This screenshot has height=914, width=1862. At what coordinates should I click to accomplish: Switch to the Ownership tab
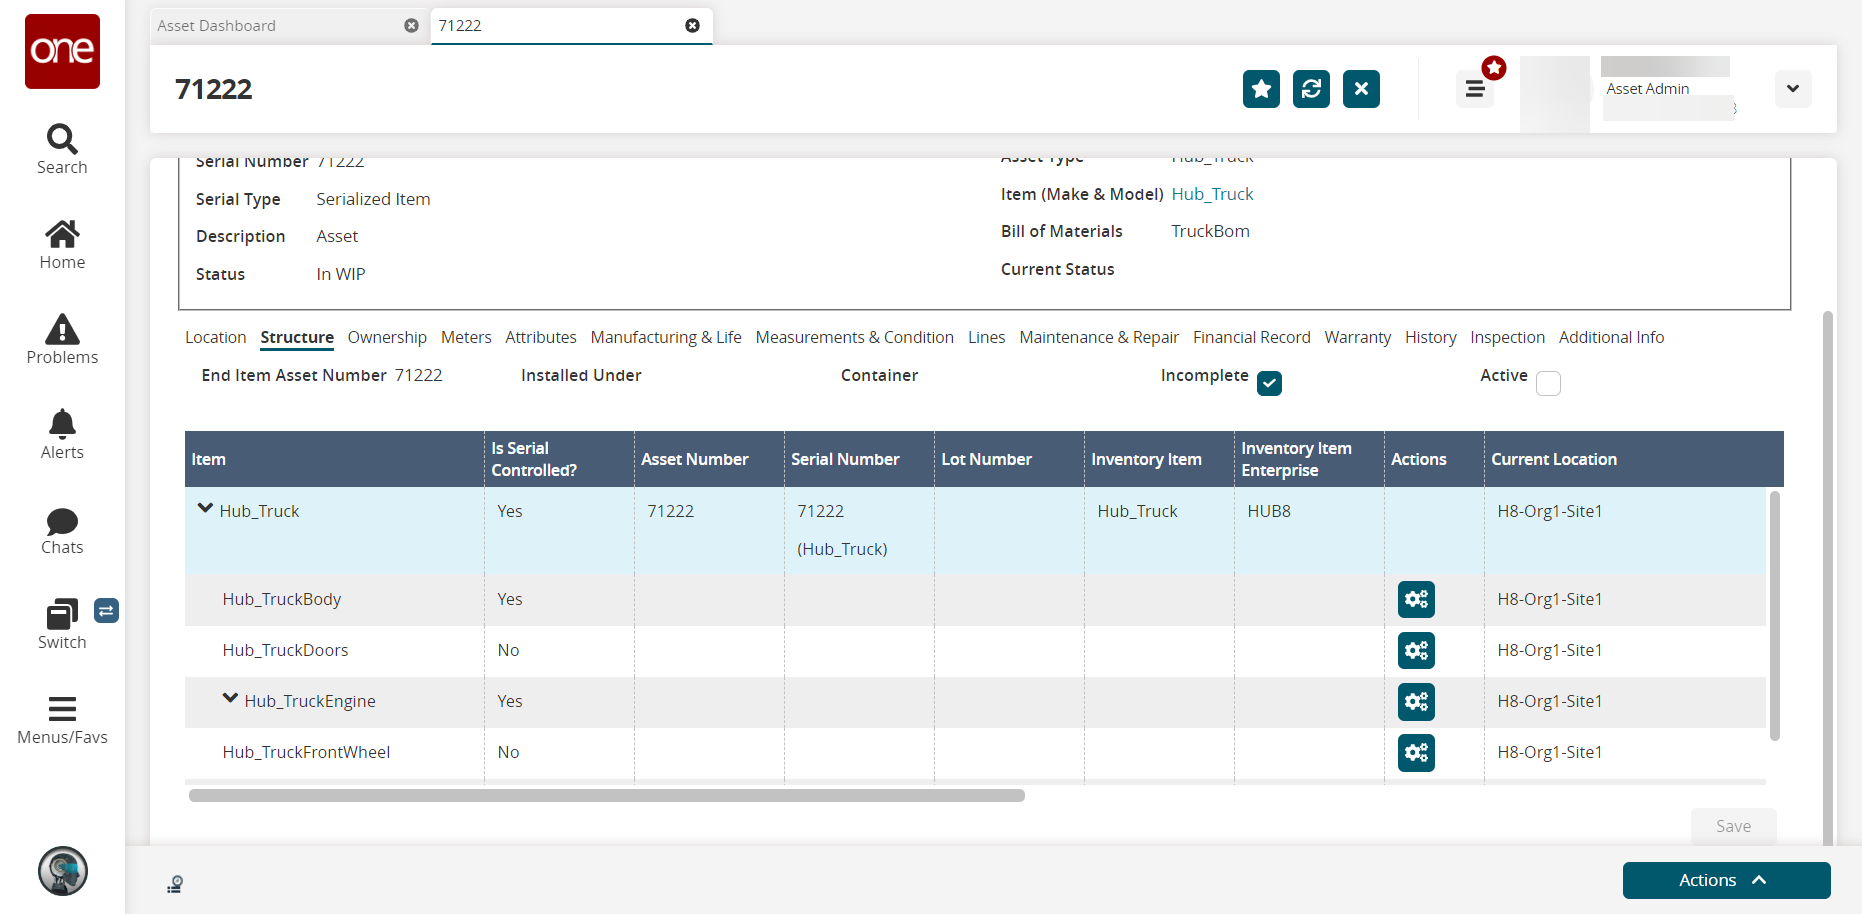tap(387, 337)
